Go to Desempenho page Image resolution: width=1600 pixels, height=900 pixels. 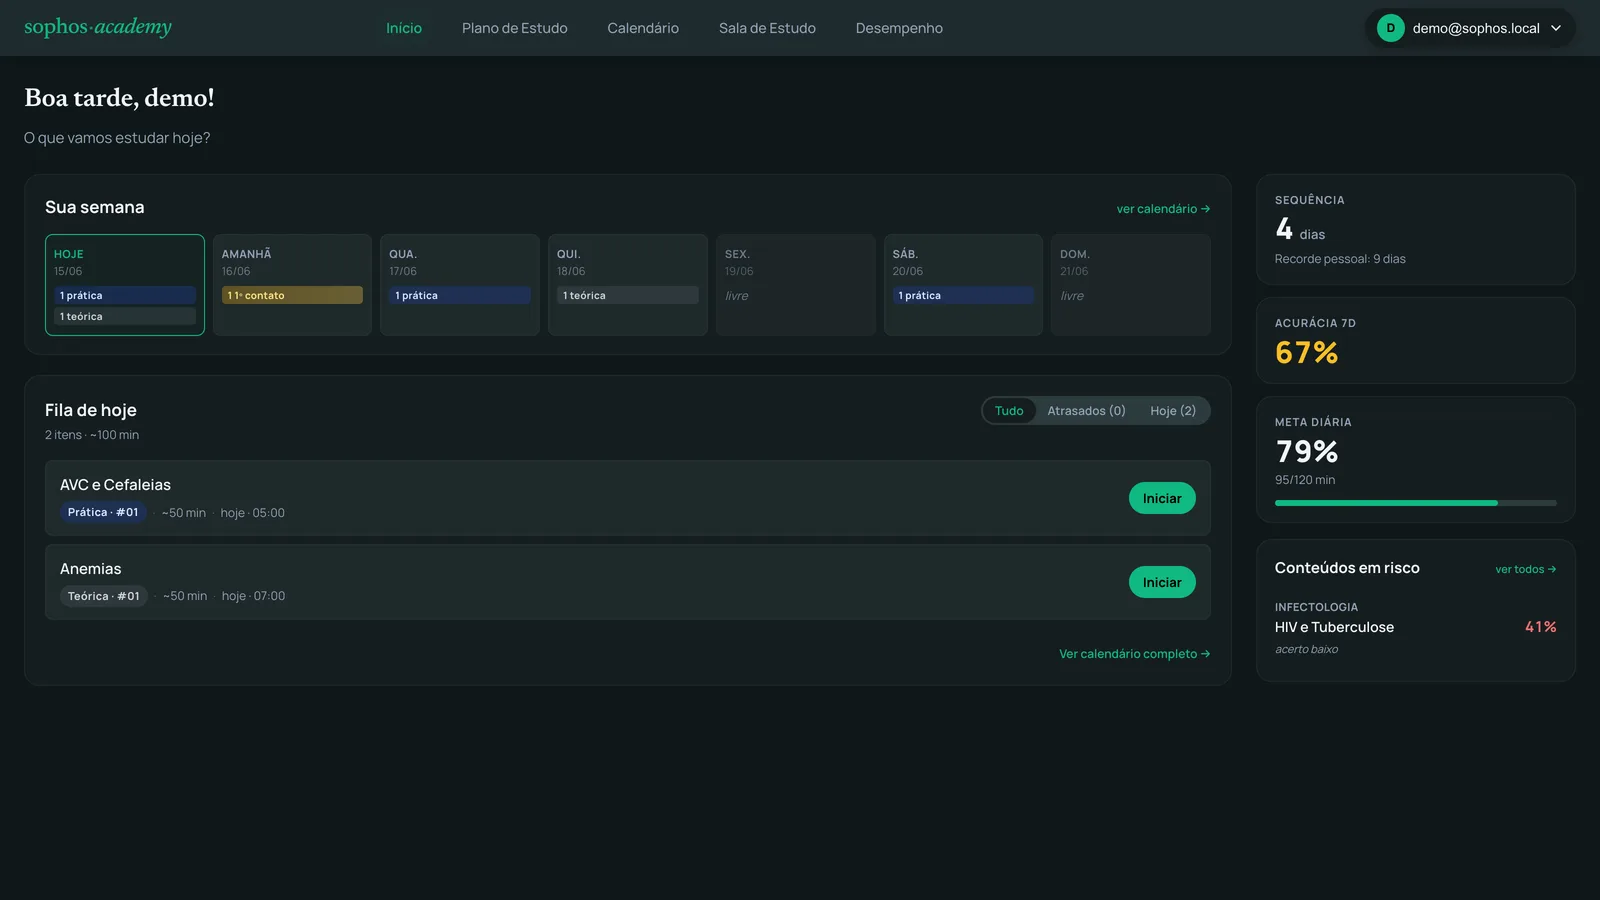tap(899, 28)
